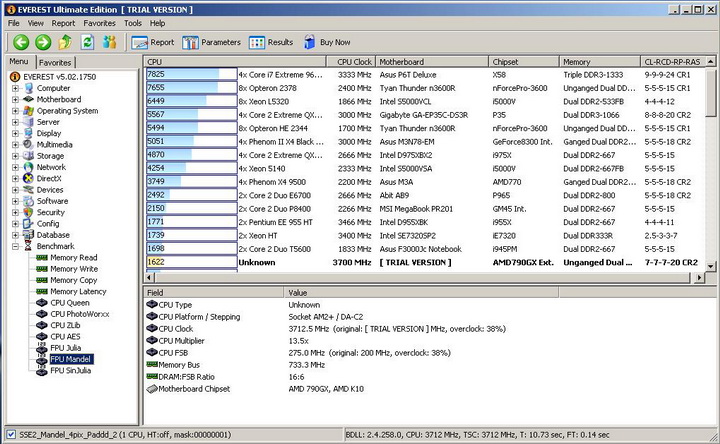This screenshot has width=720, height=444.
Task: Click the green Forward arrow toolbar icon
Action: point(43,42)
